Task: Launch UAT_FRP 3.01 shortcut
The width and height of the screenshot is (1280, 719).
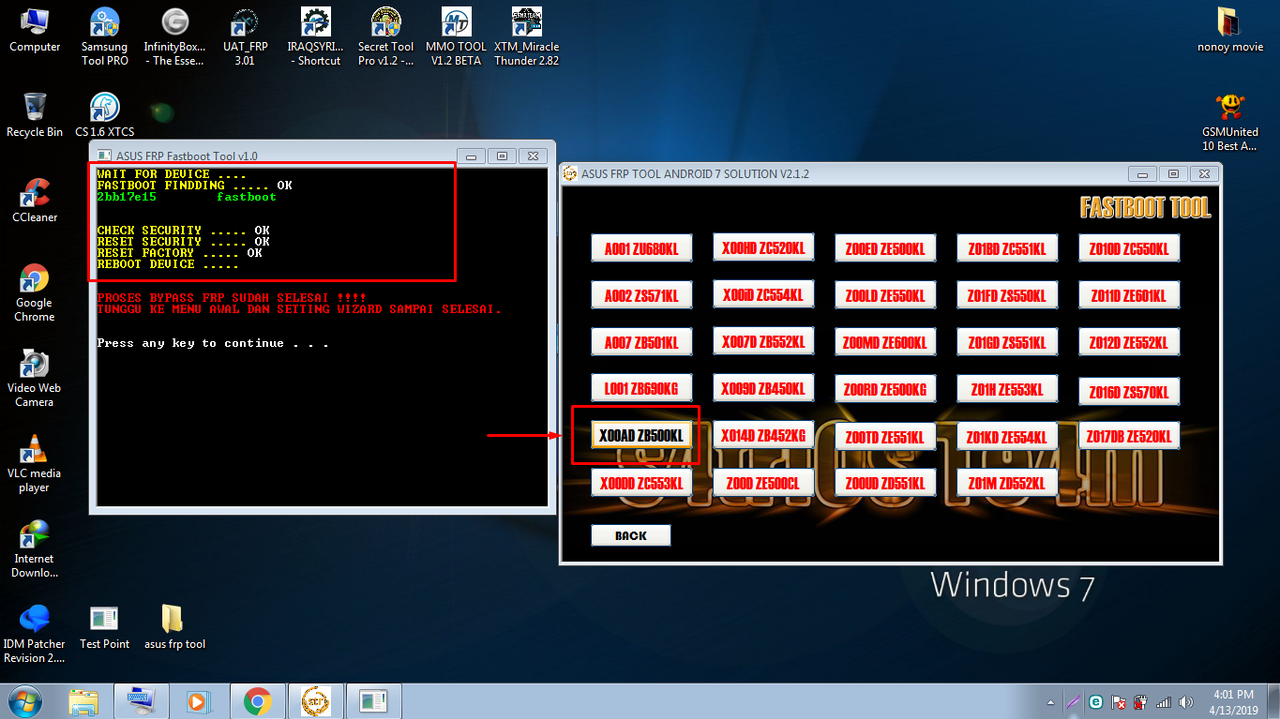Action: (x=244, y=37)
